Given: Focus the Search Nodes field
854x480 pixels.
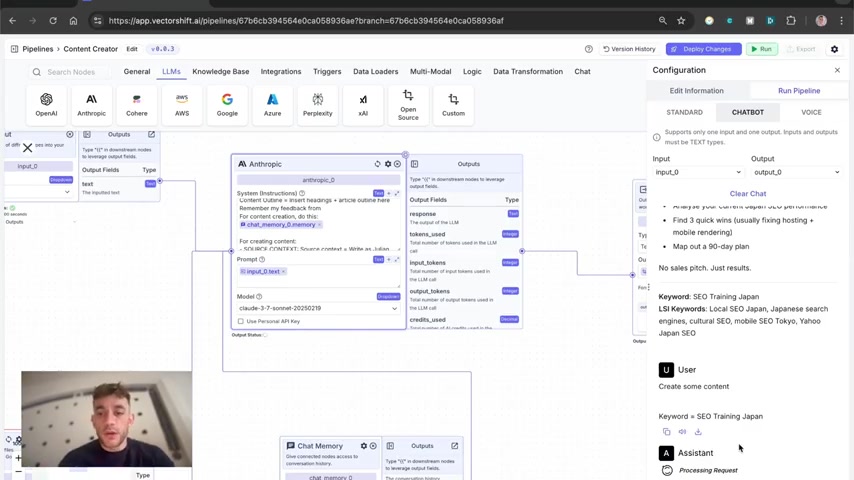Looking at the screenshot, I should tap(71, 72).
